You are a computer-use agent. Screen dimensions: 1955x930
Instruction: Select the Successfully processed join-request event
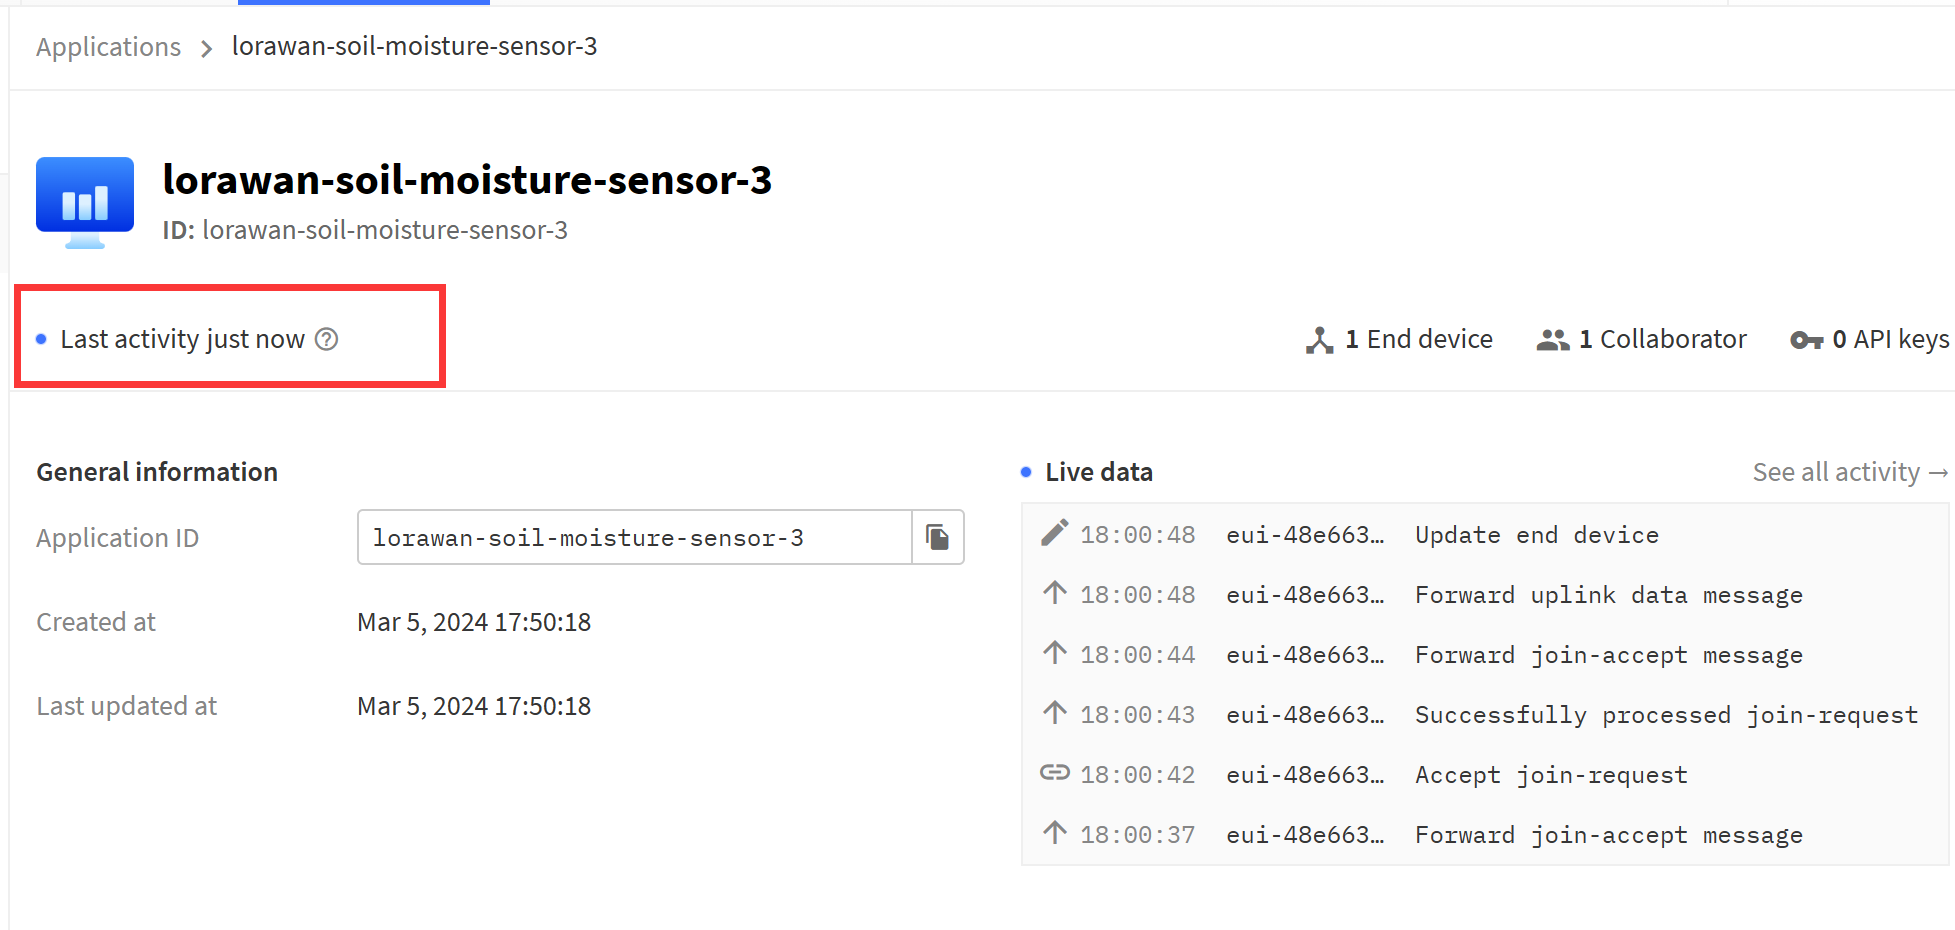click(x=1485, y=714)
